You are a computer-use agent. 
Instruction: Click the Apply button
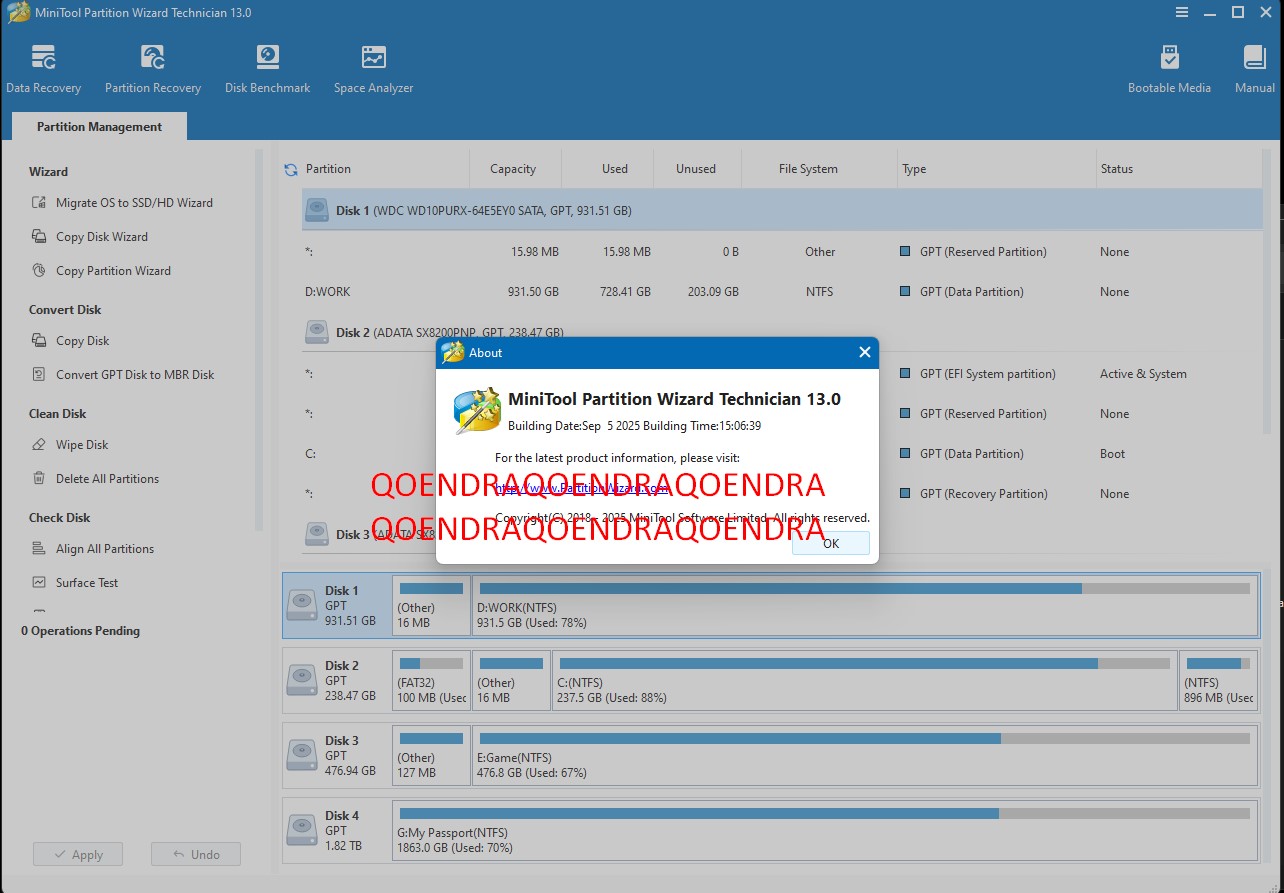(x=77, y=854)
